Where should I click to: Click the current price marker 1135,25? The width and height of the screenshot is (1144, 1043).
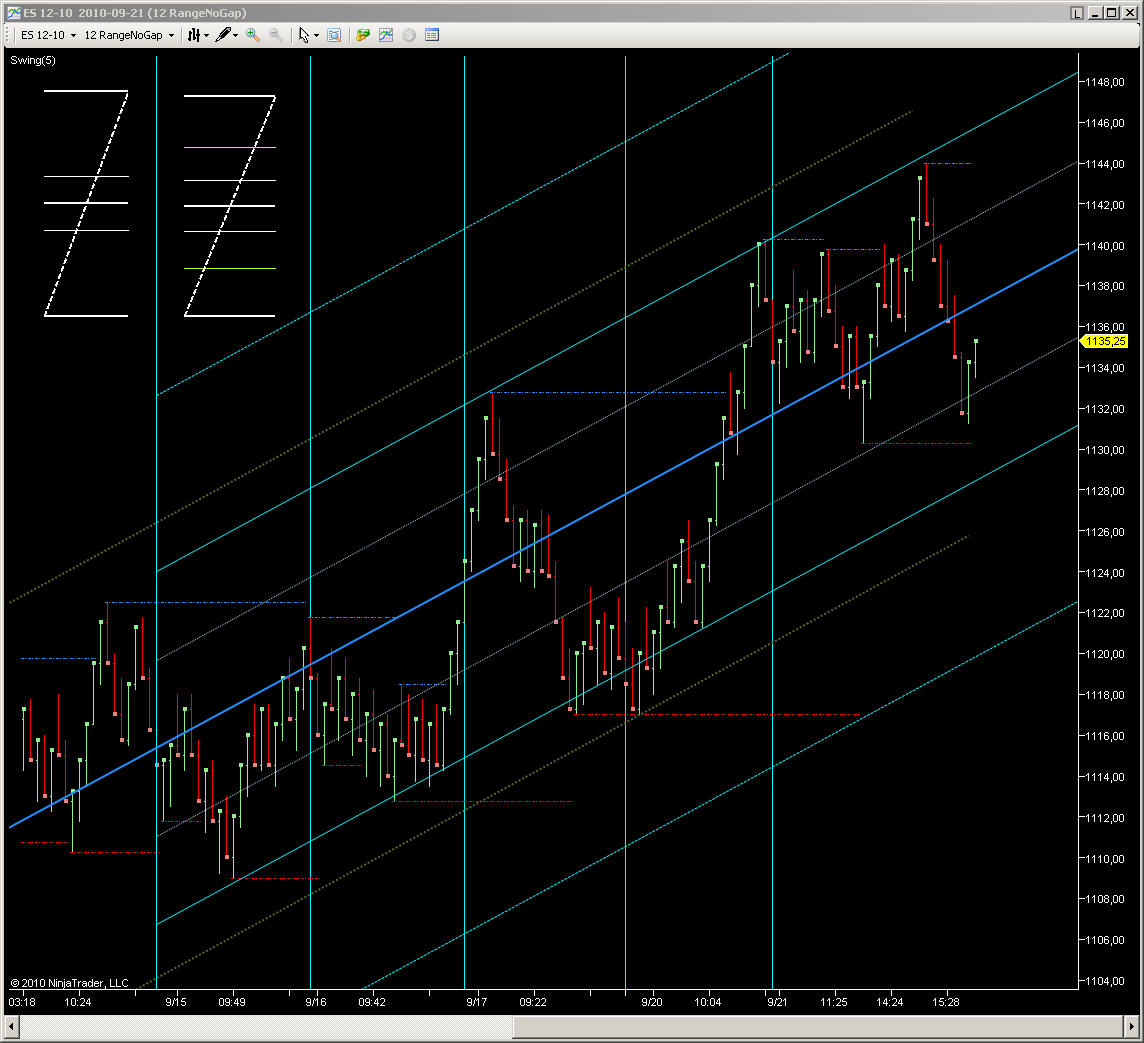[1105, 341]
